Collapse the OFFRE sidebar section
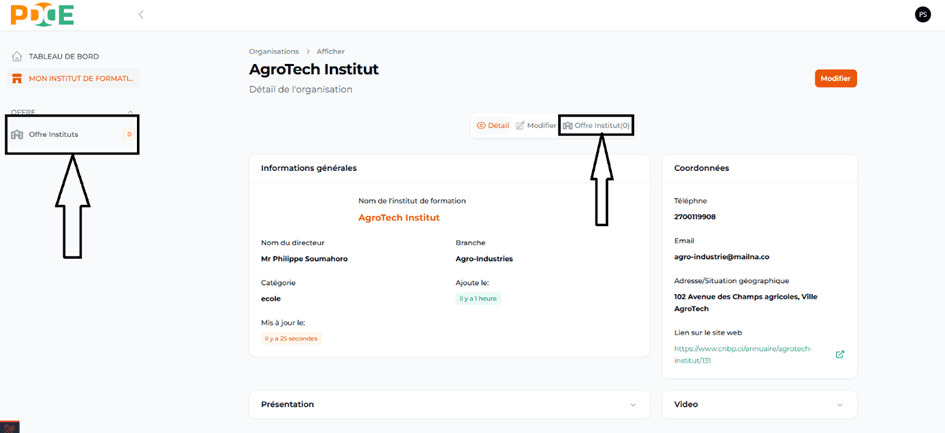 130,112
